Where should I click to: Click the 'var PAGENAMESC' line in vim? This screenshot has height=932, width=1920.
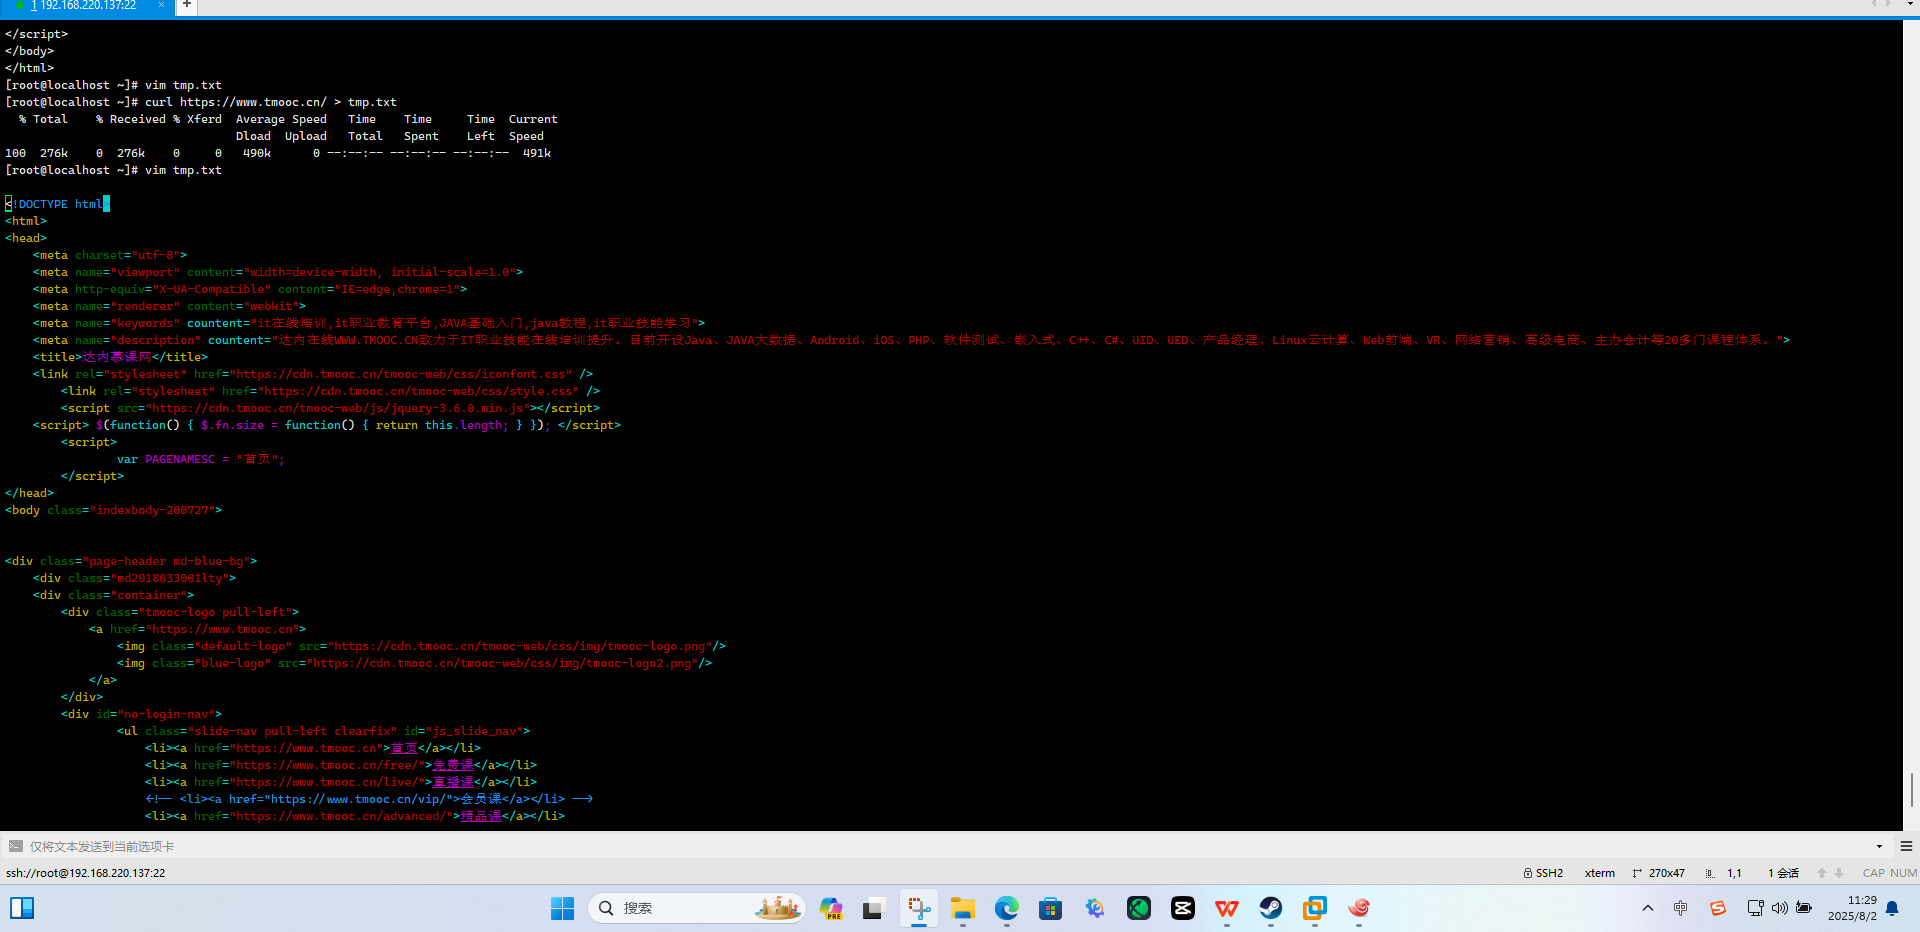(201, 459)
